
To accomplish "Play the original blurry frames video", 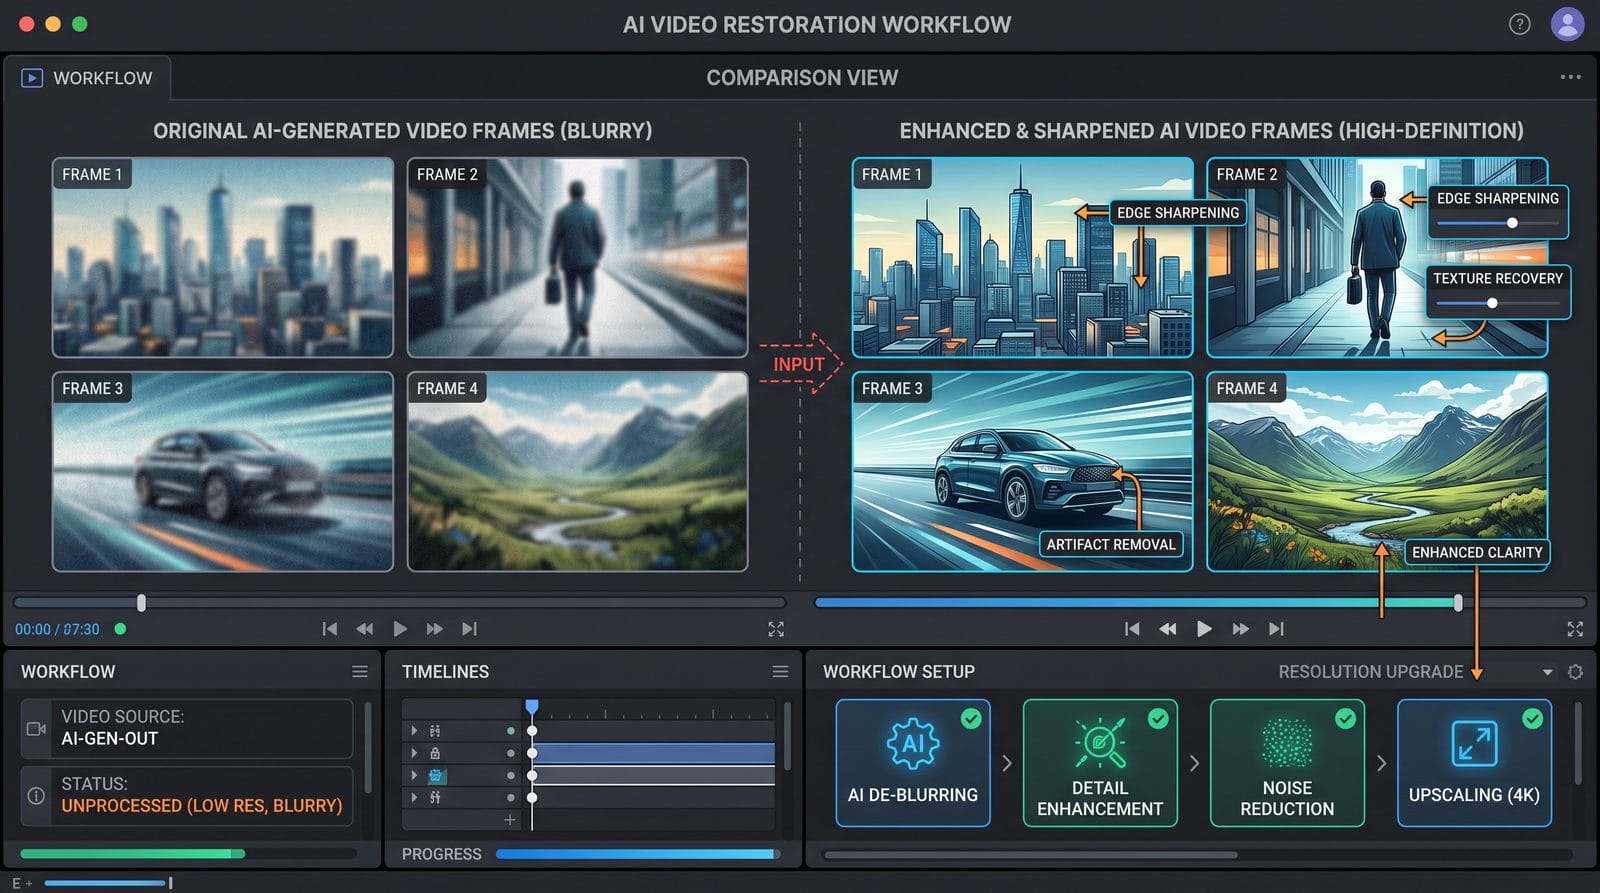I will click(400, 629).
